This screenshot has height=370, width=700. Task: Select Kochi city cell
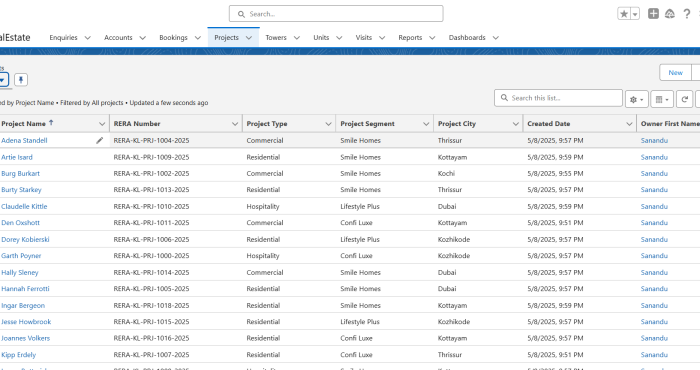coord(446,174)
